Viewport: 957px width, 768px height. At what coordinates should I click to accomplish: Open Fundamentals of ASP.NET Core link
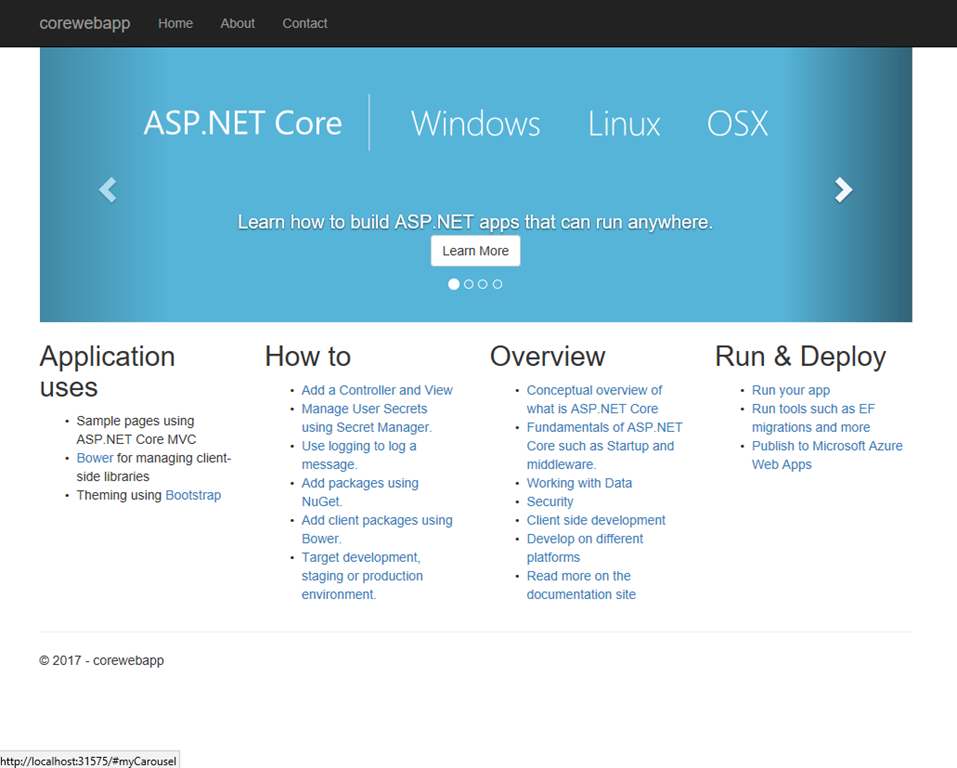pos(604,446)
